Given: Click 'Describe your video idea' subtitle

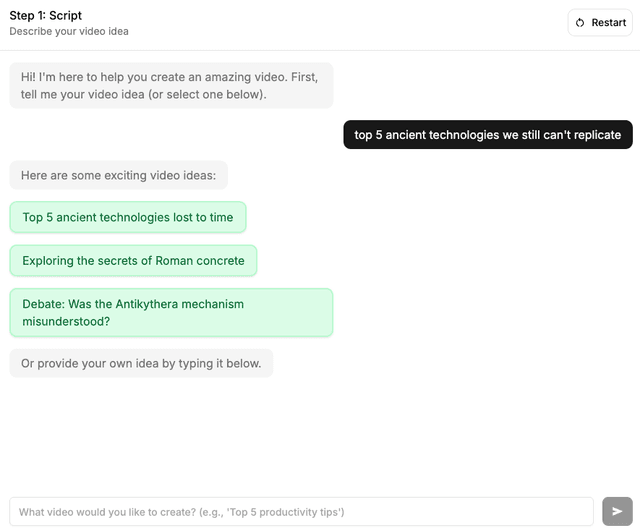Looking at the screenshot, I should point(69,31).
